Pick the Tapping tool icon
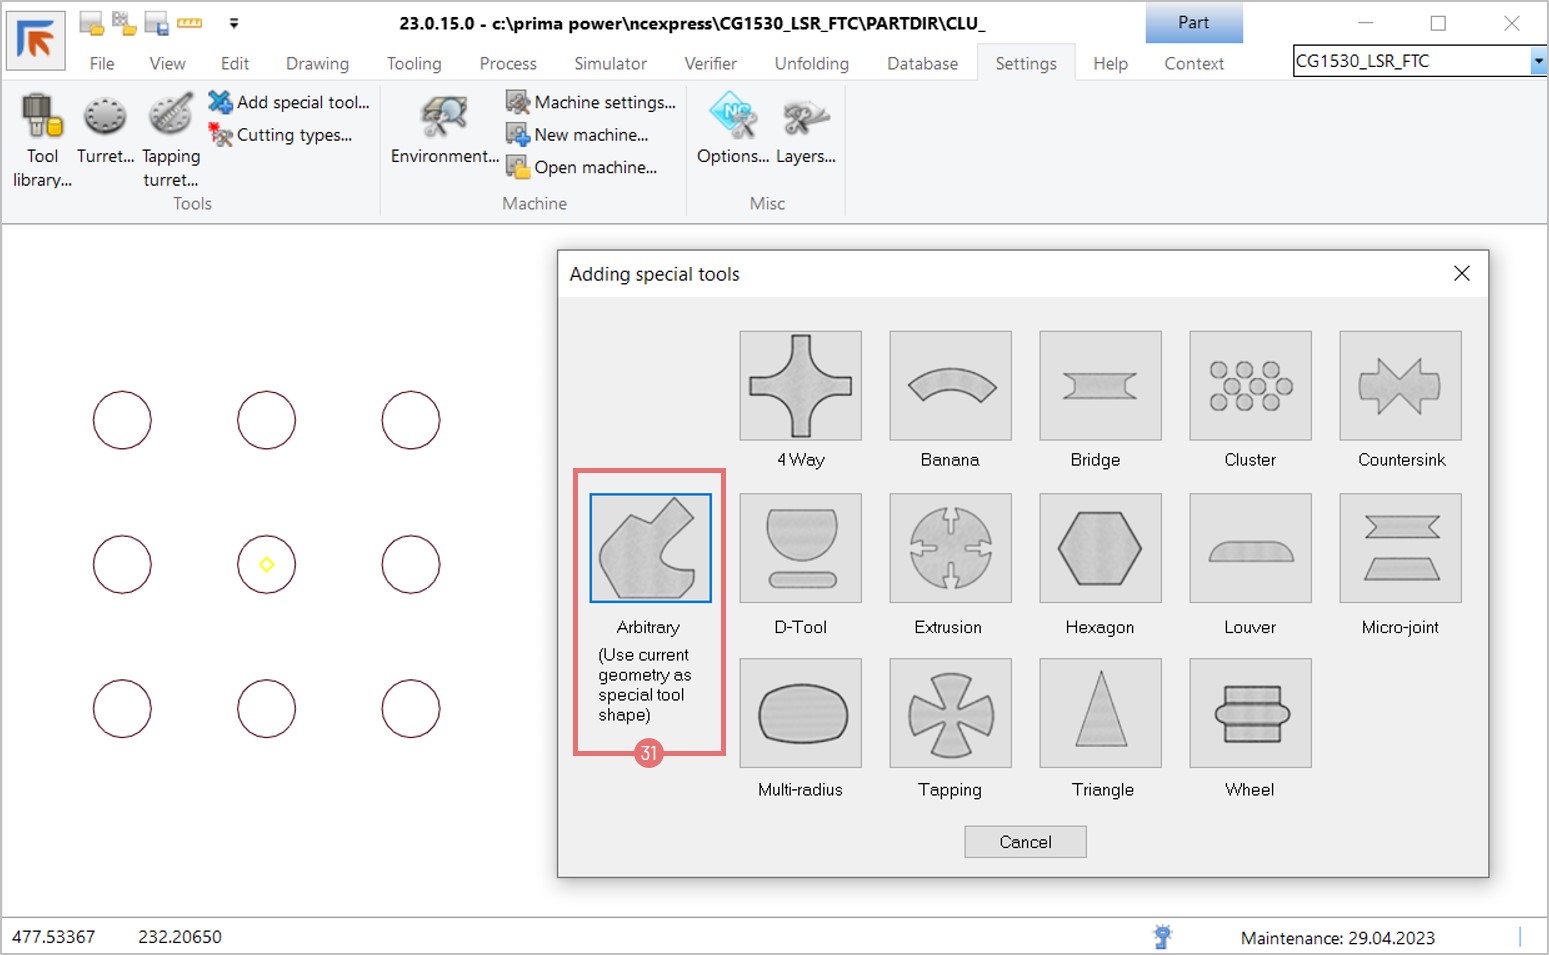Screen dimensions: 1549x955 tap(950, 713)
